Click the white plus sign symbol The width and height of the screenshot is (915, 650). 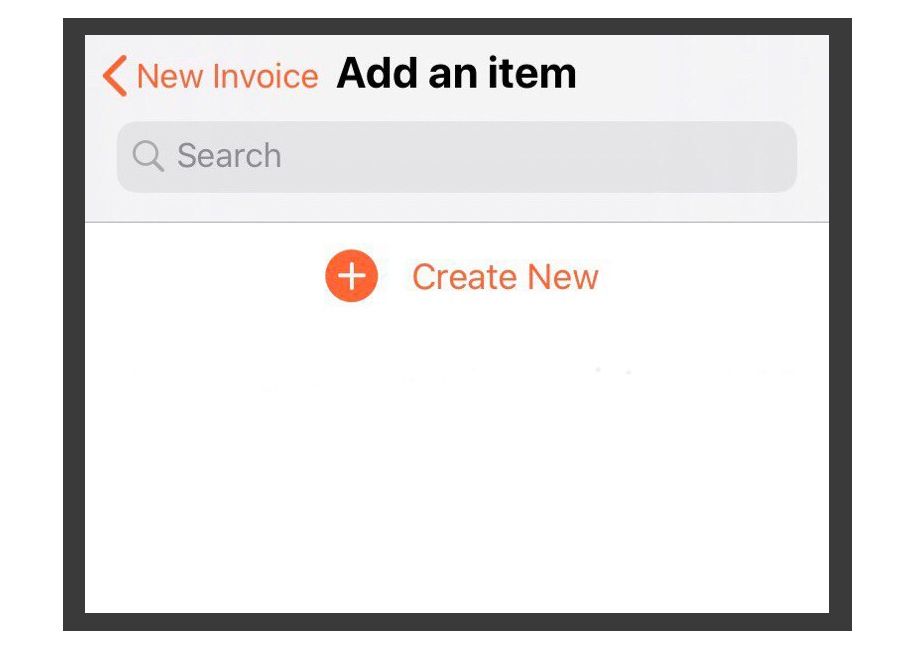[351, 276]
